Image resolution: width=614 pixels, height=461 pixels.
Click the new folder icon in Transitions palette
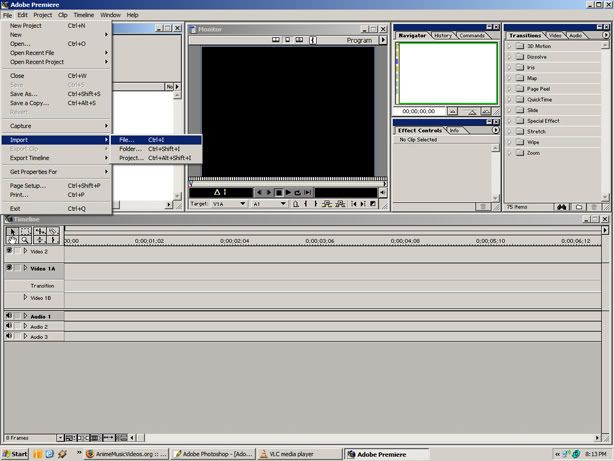point(579,207)
